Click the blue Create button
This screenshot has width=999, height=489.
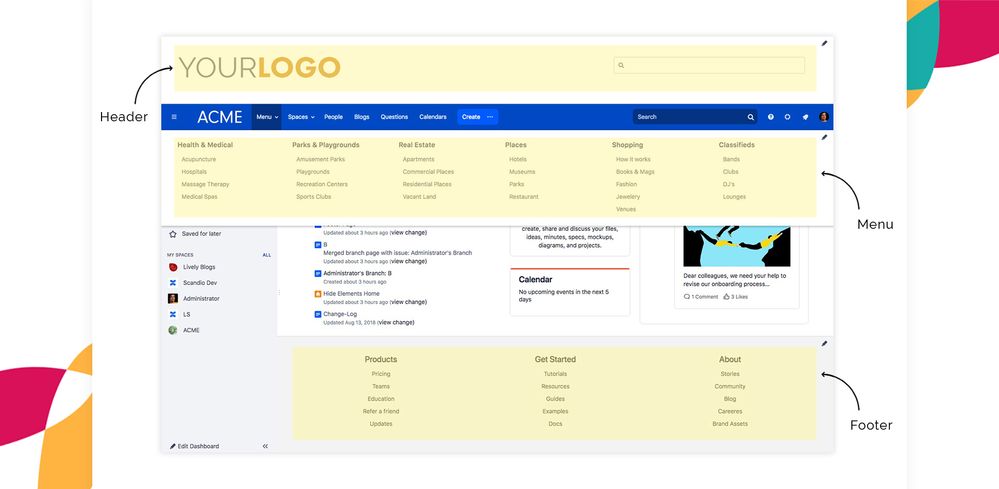(471, 117)
